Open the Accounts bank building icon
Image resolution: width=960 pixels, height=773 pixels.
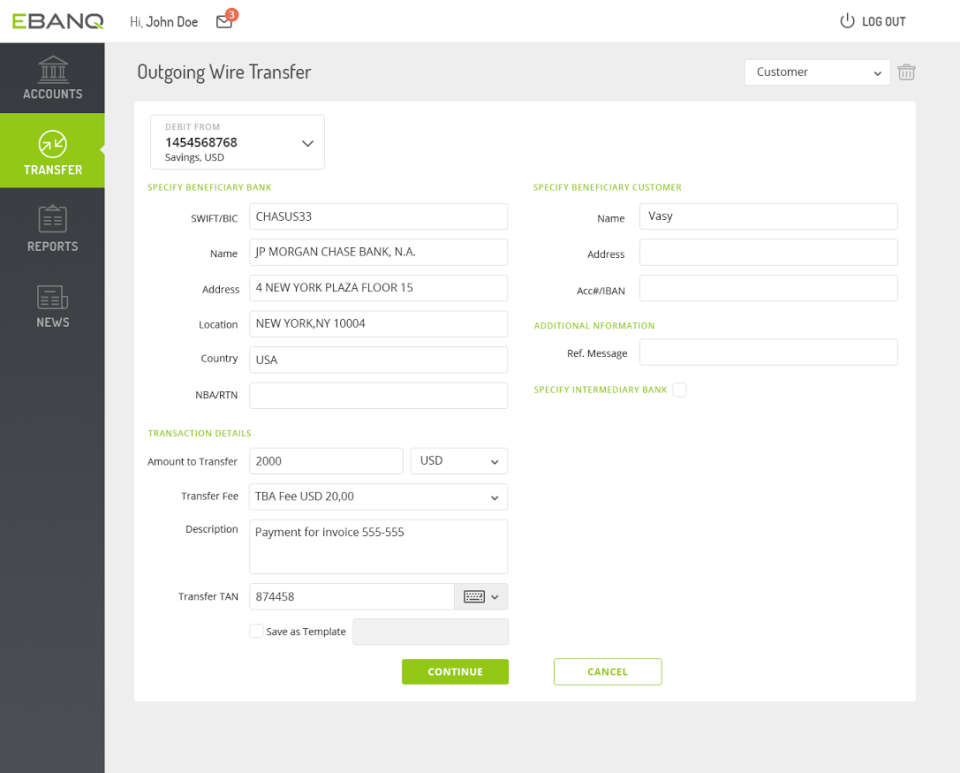tap(53, 69)
